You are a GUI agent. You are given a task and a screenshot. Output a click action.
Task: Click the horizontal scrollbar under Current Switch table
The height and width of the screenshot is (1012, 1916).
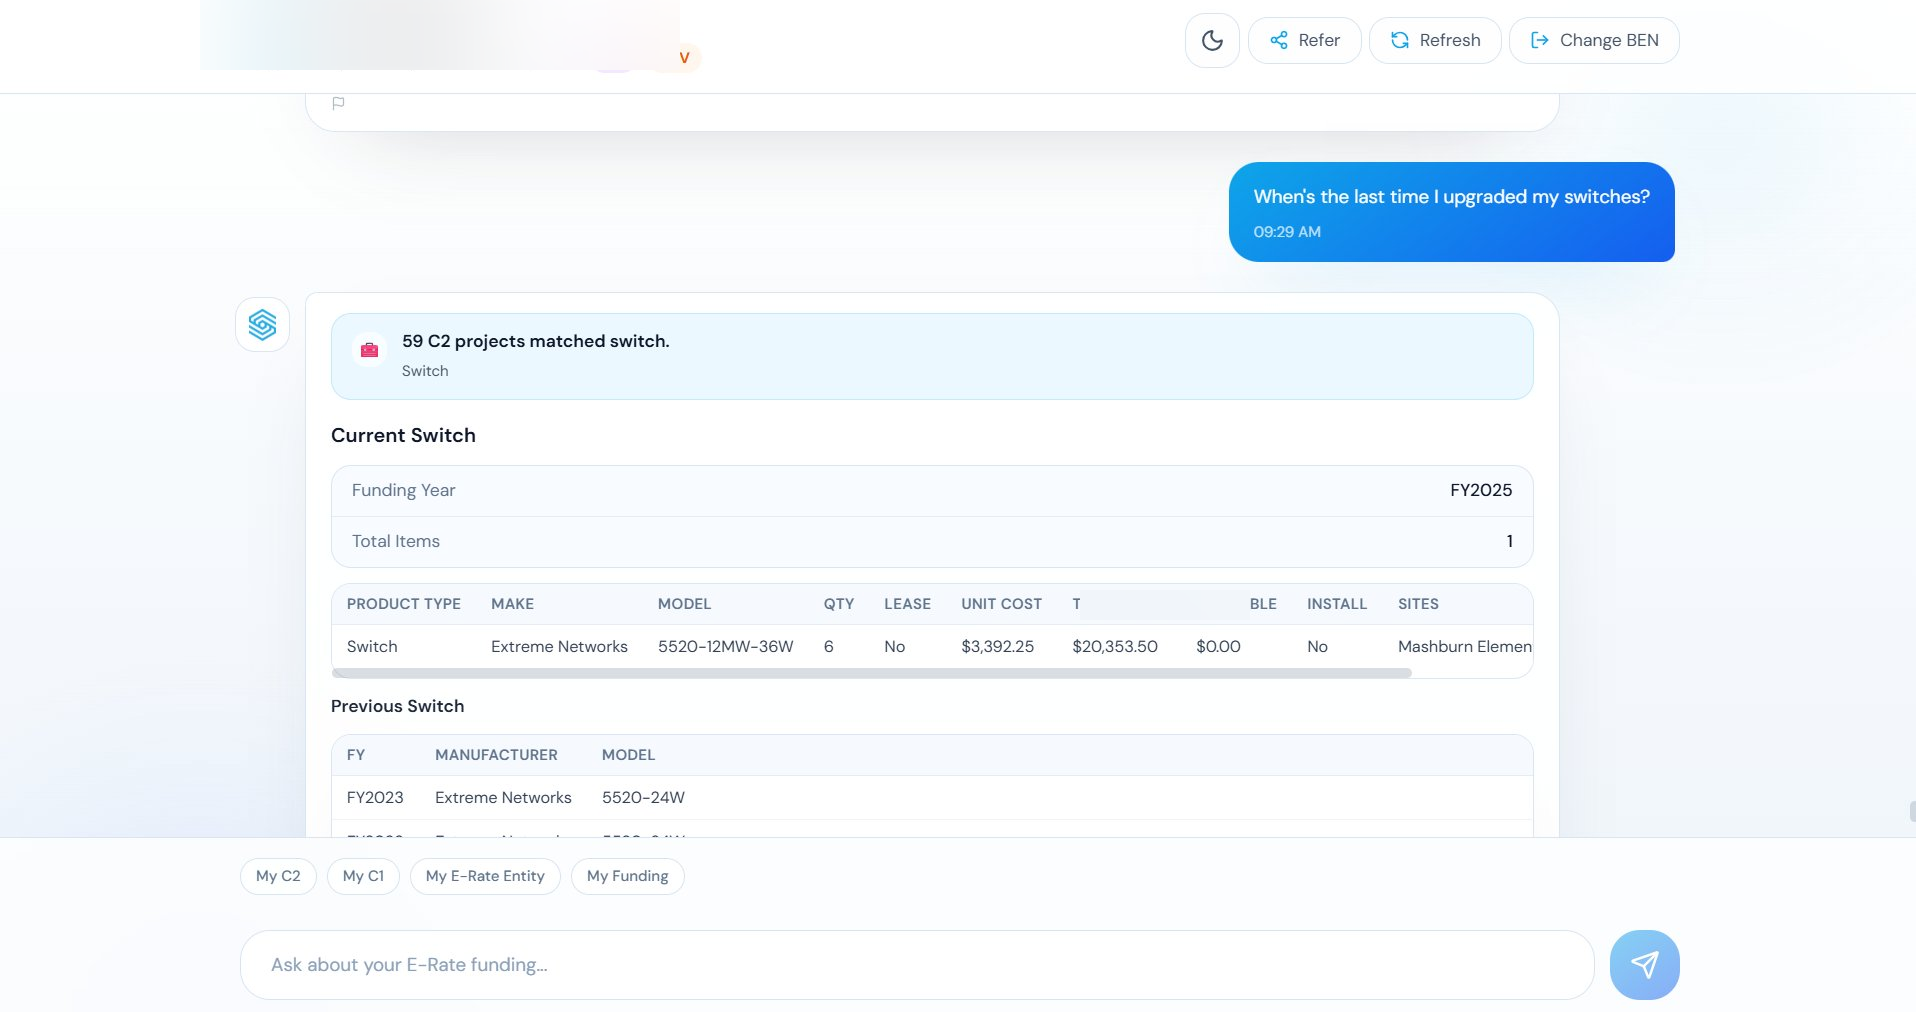[x=871, y=673]
